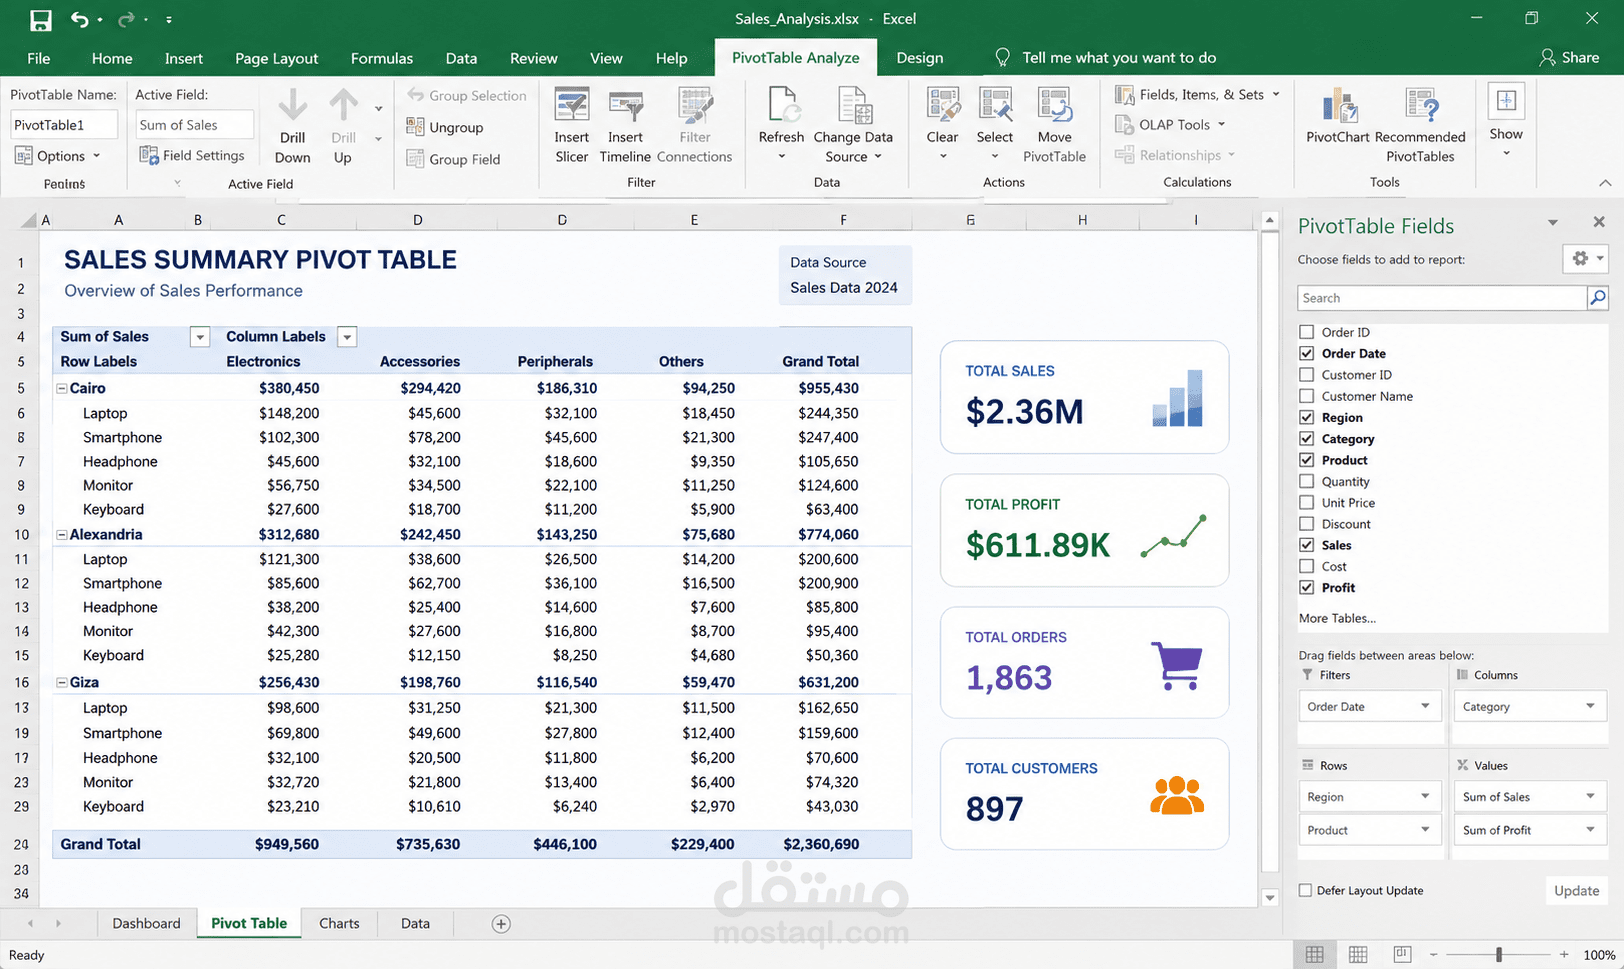Open the Column Labels filter dropdown

[347, 337]
